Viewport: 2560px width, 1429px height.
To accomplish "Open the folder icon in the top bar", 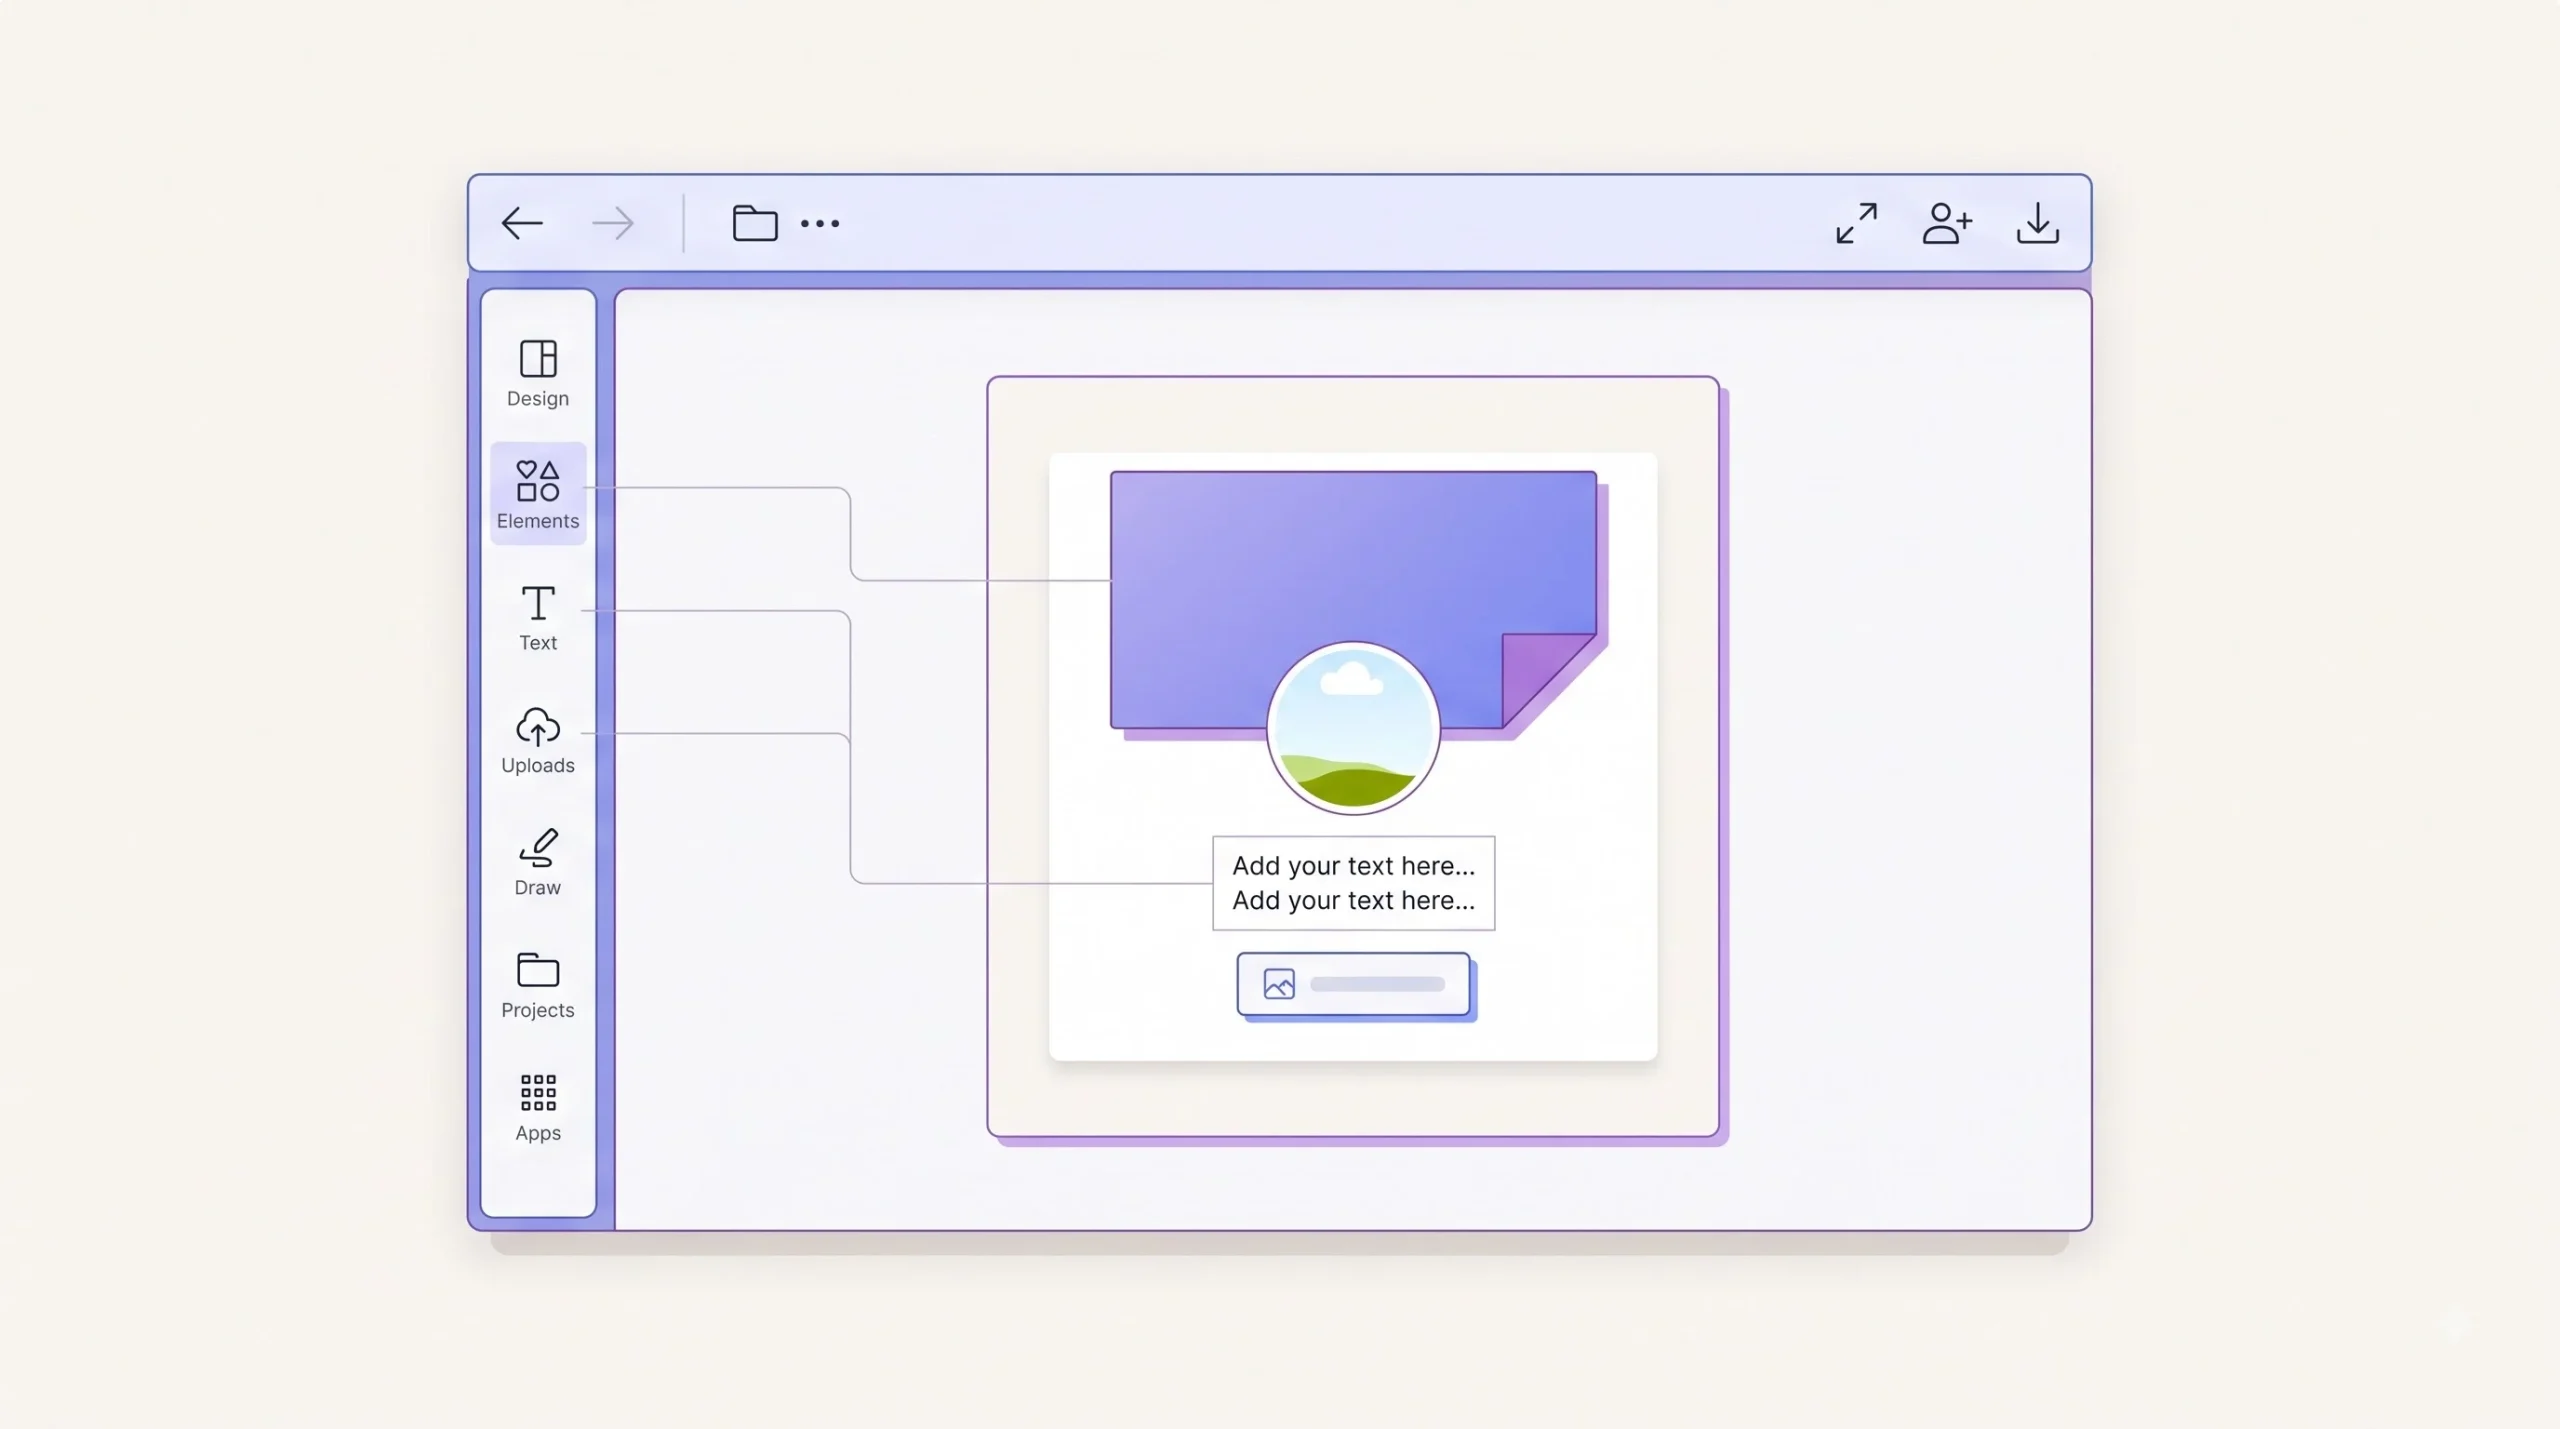I will tap(755, 223).
